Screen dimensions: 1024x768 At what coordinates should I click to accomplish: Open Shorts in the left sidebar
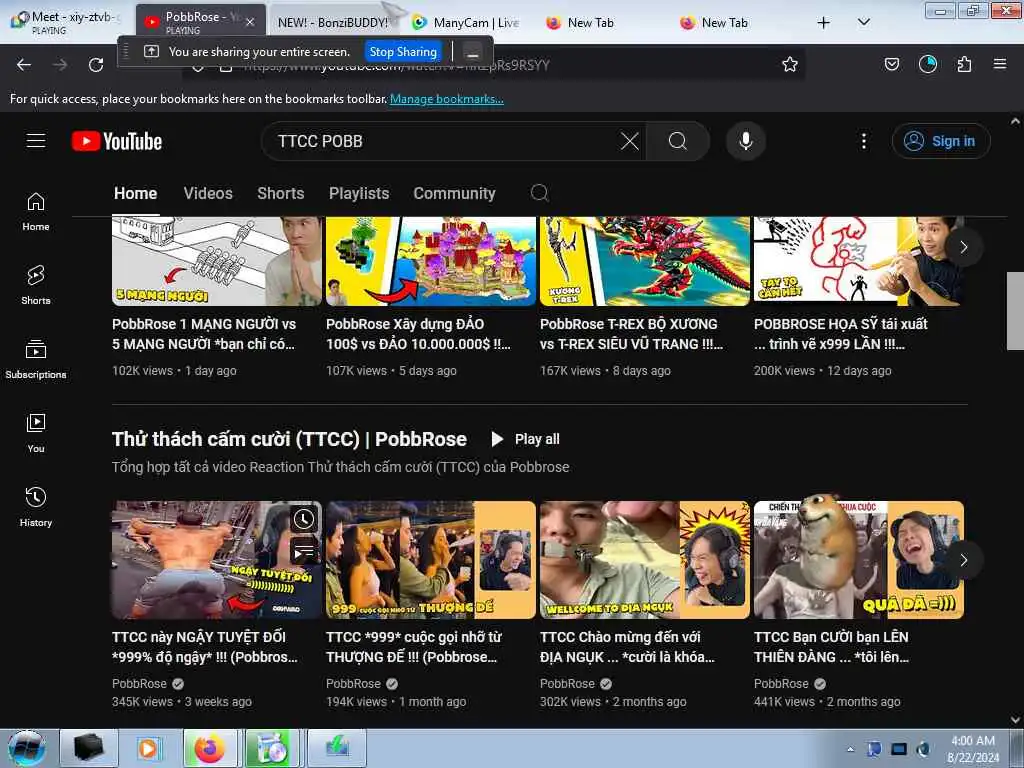36,285
